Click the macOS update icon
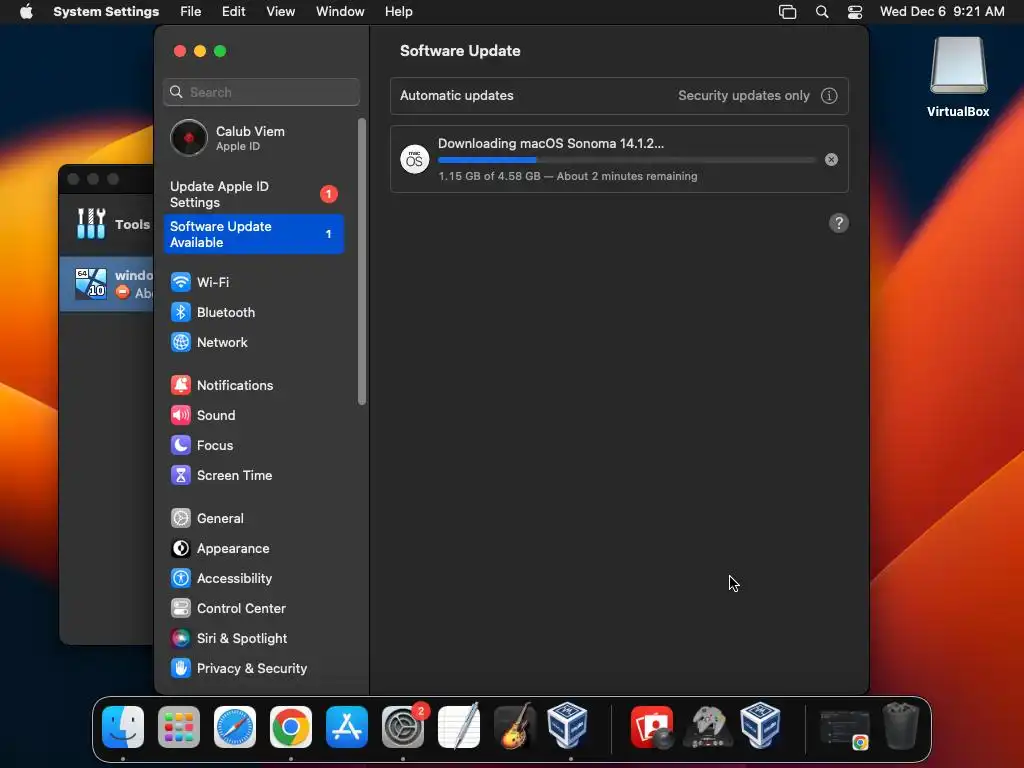The height and width of the screenshot is (768, 1024). 415,159
